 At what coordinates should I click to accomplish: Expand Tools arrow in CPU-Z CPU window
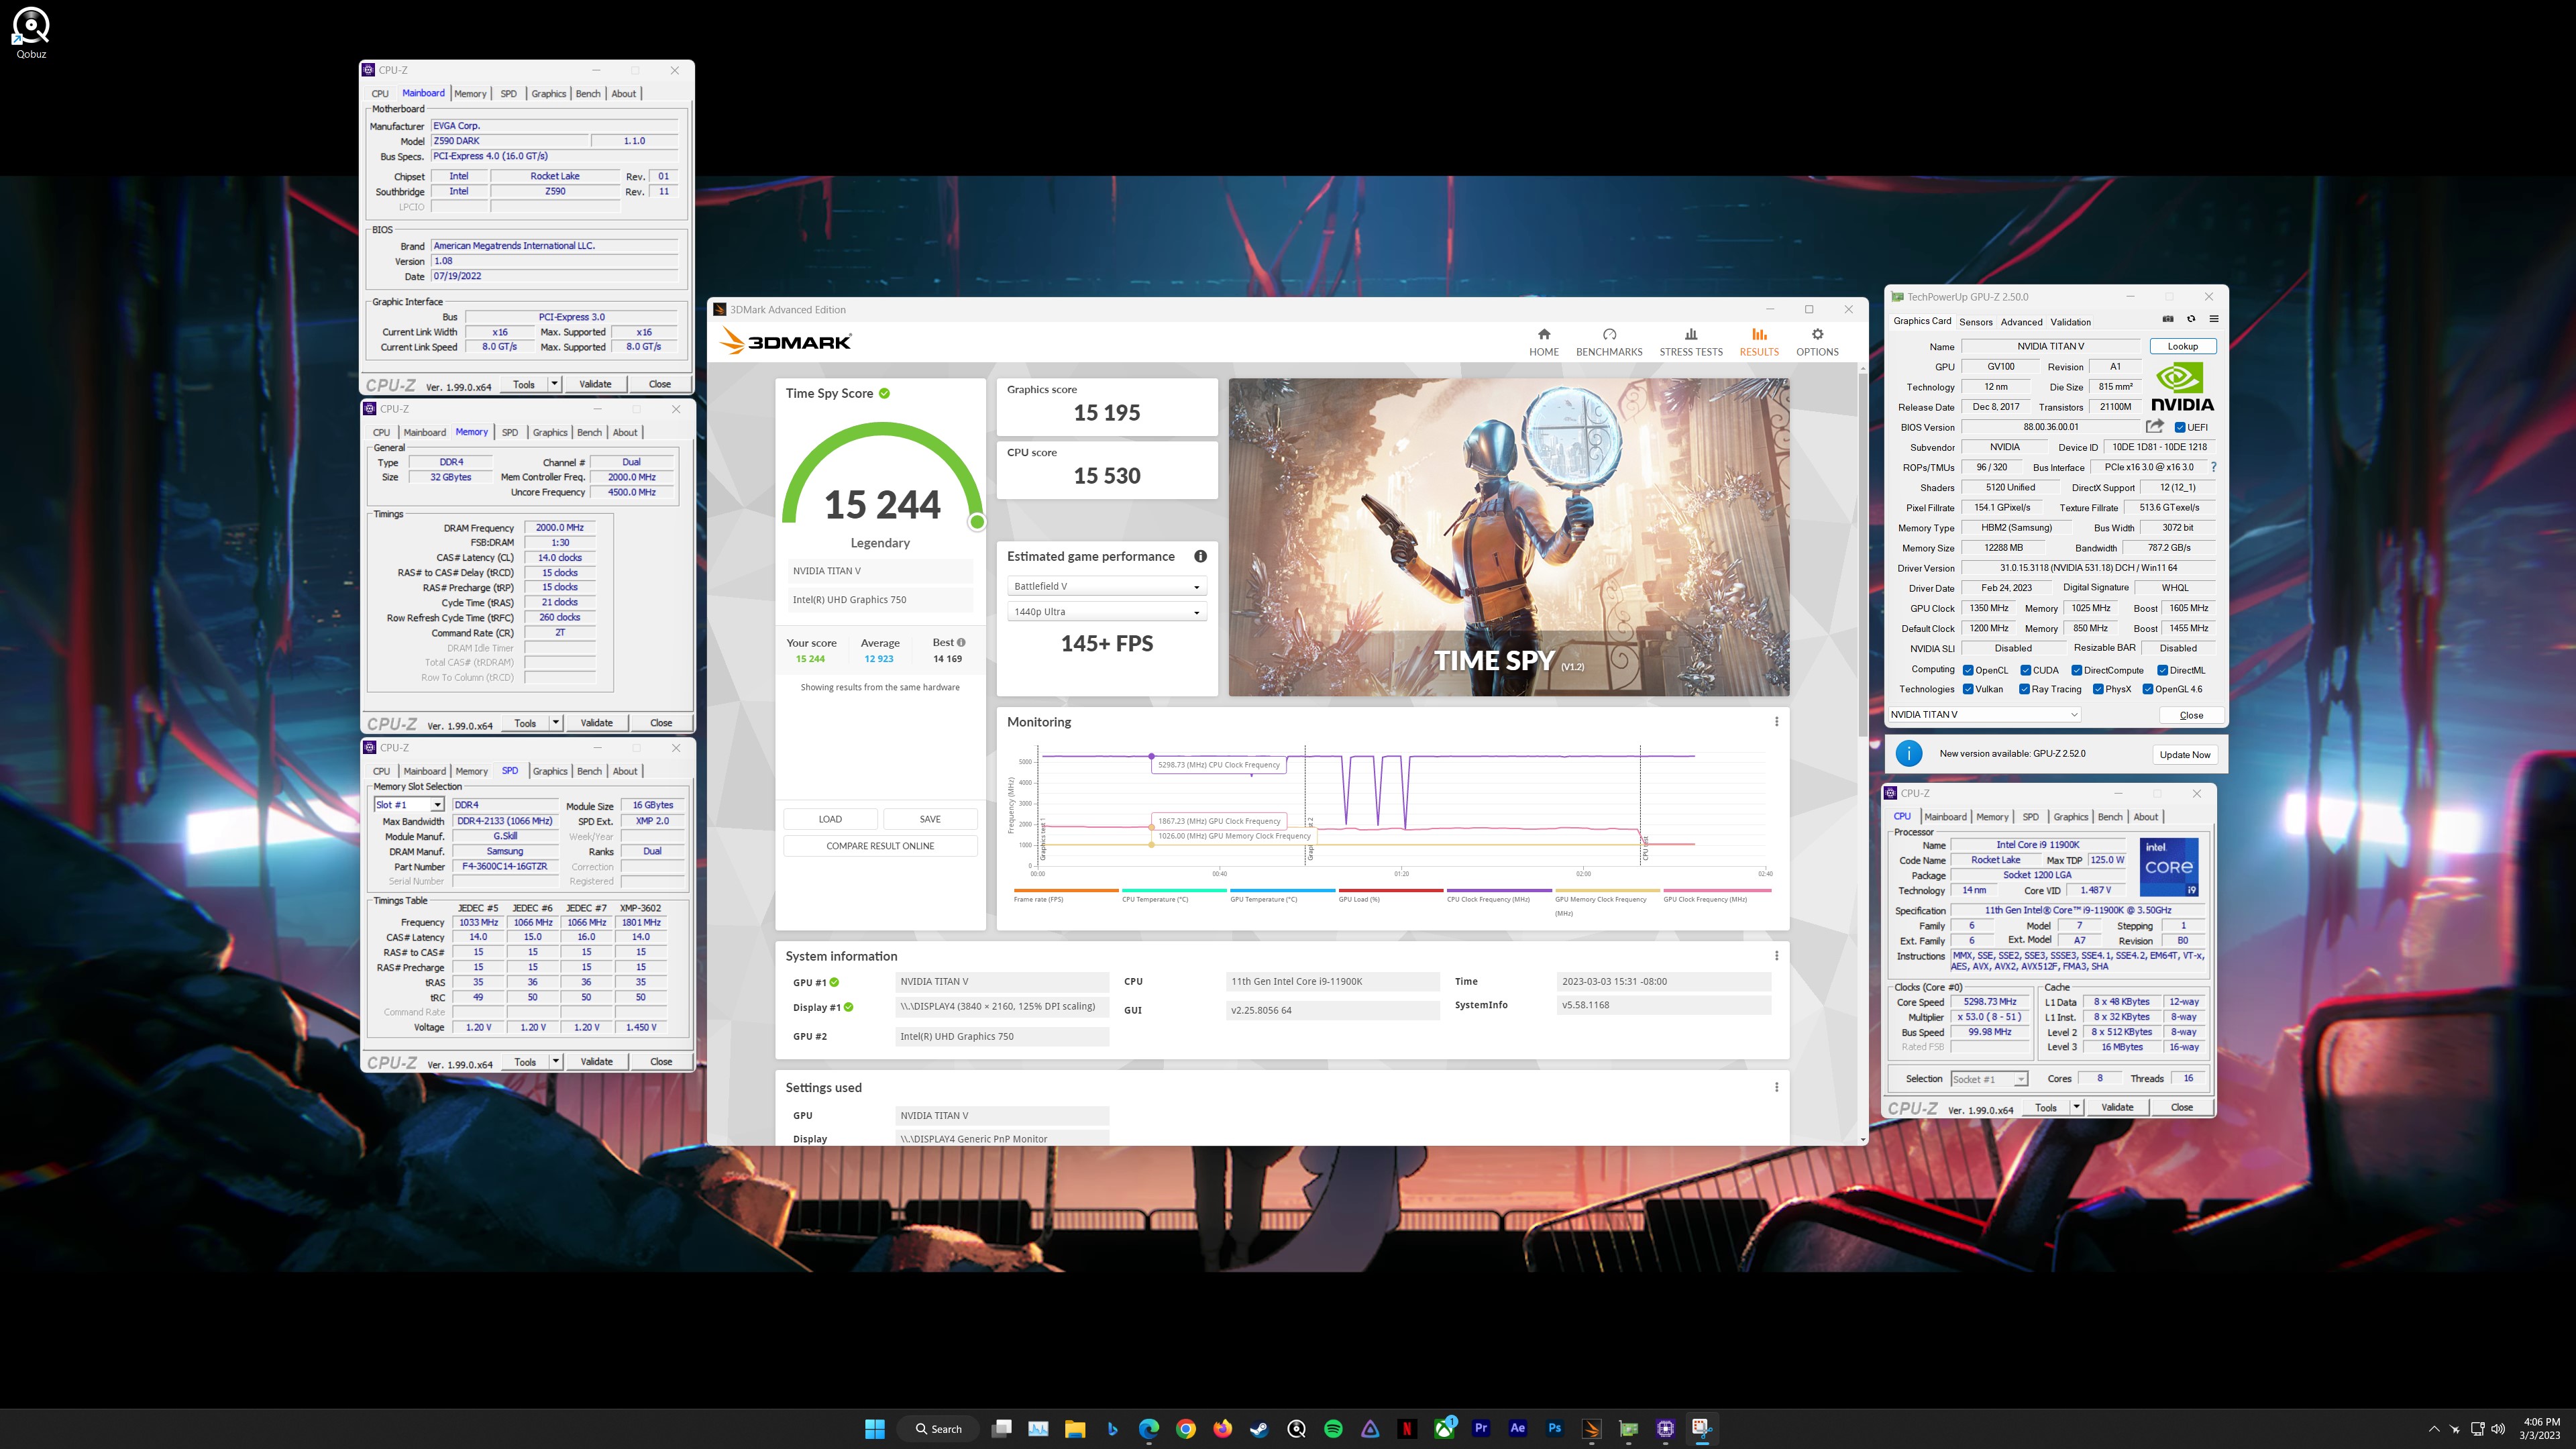(2077, 1107)
